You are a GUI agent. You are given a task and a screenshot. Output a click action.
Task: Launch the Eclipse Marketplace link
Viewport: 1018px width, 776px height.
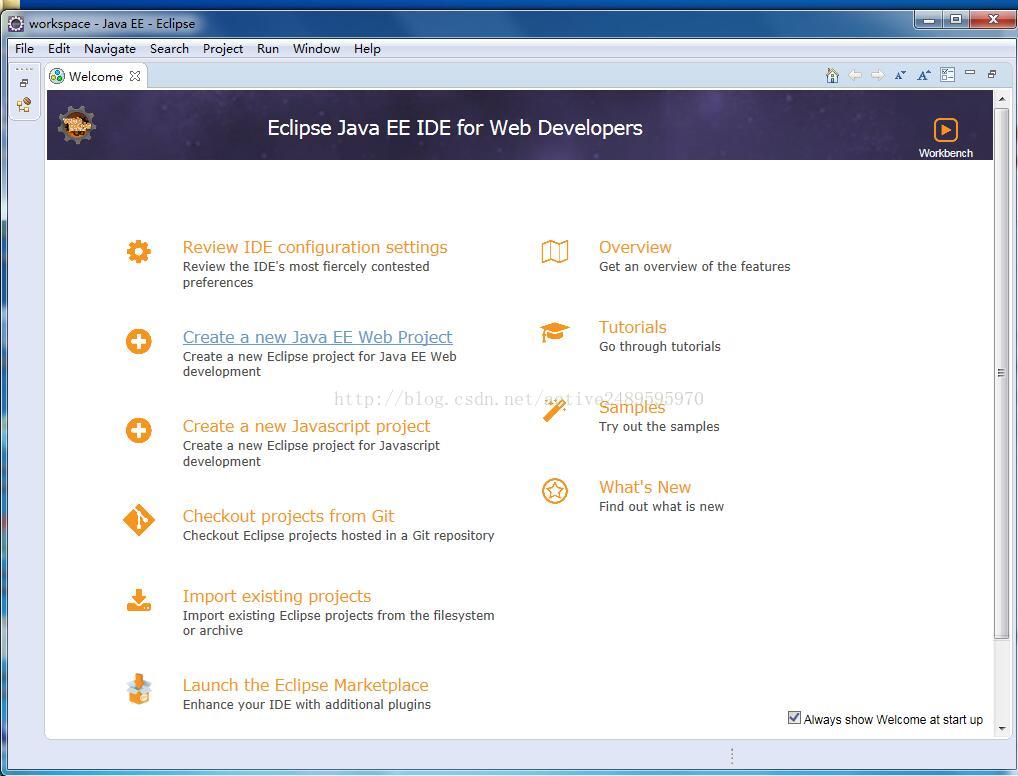point(305,685)
